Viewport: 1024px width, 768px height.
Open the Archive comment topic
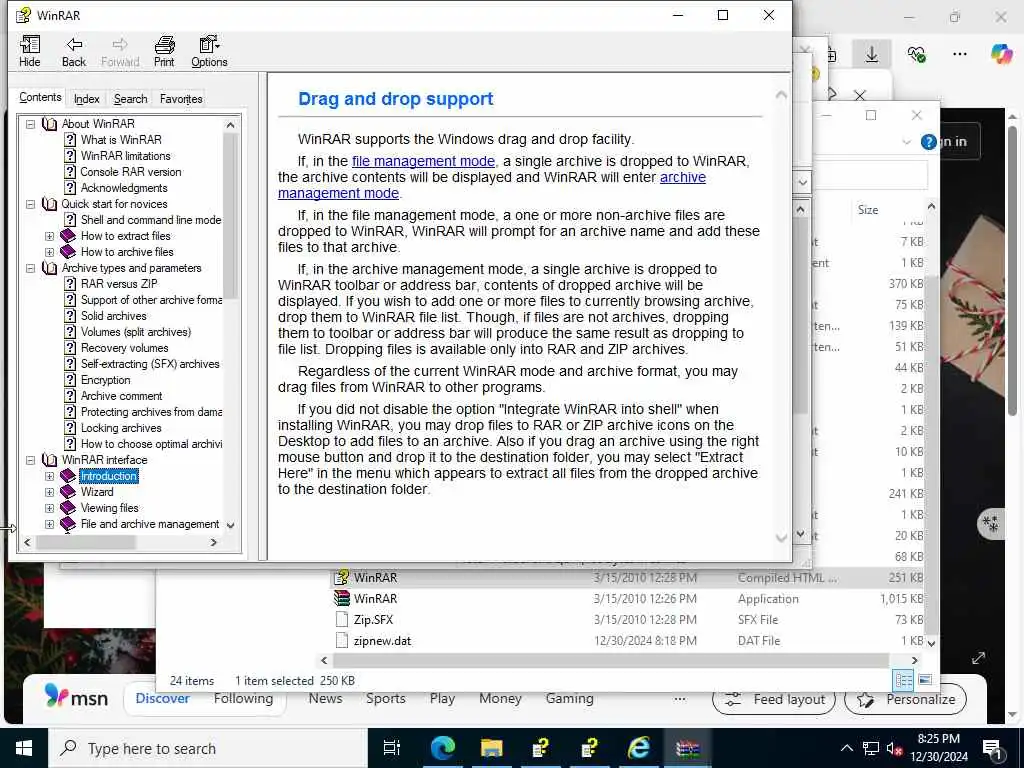click(121, 396)
